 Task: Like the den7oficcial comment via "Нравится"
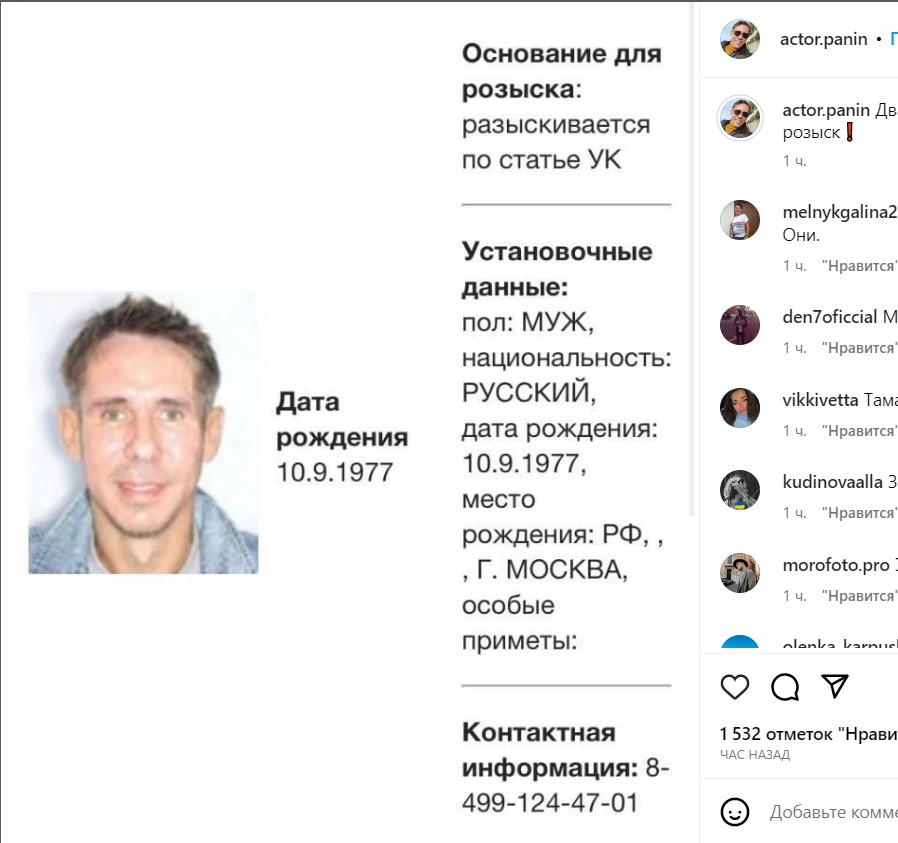[860, 348]
